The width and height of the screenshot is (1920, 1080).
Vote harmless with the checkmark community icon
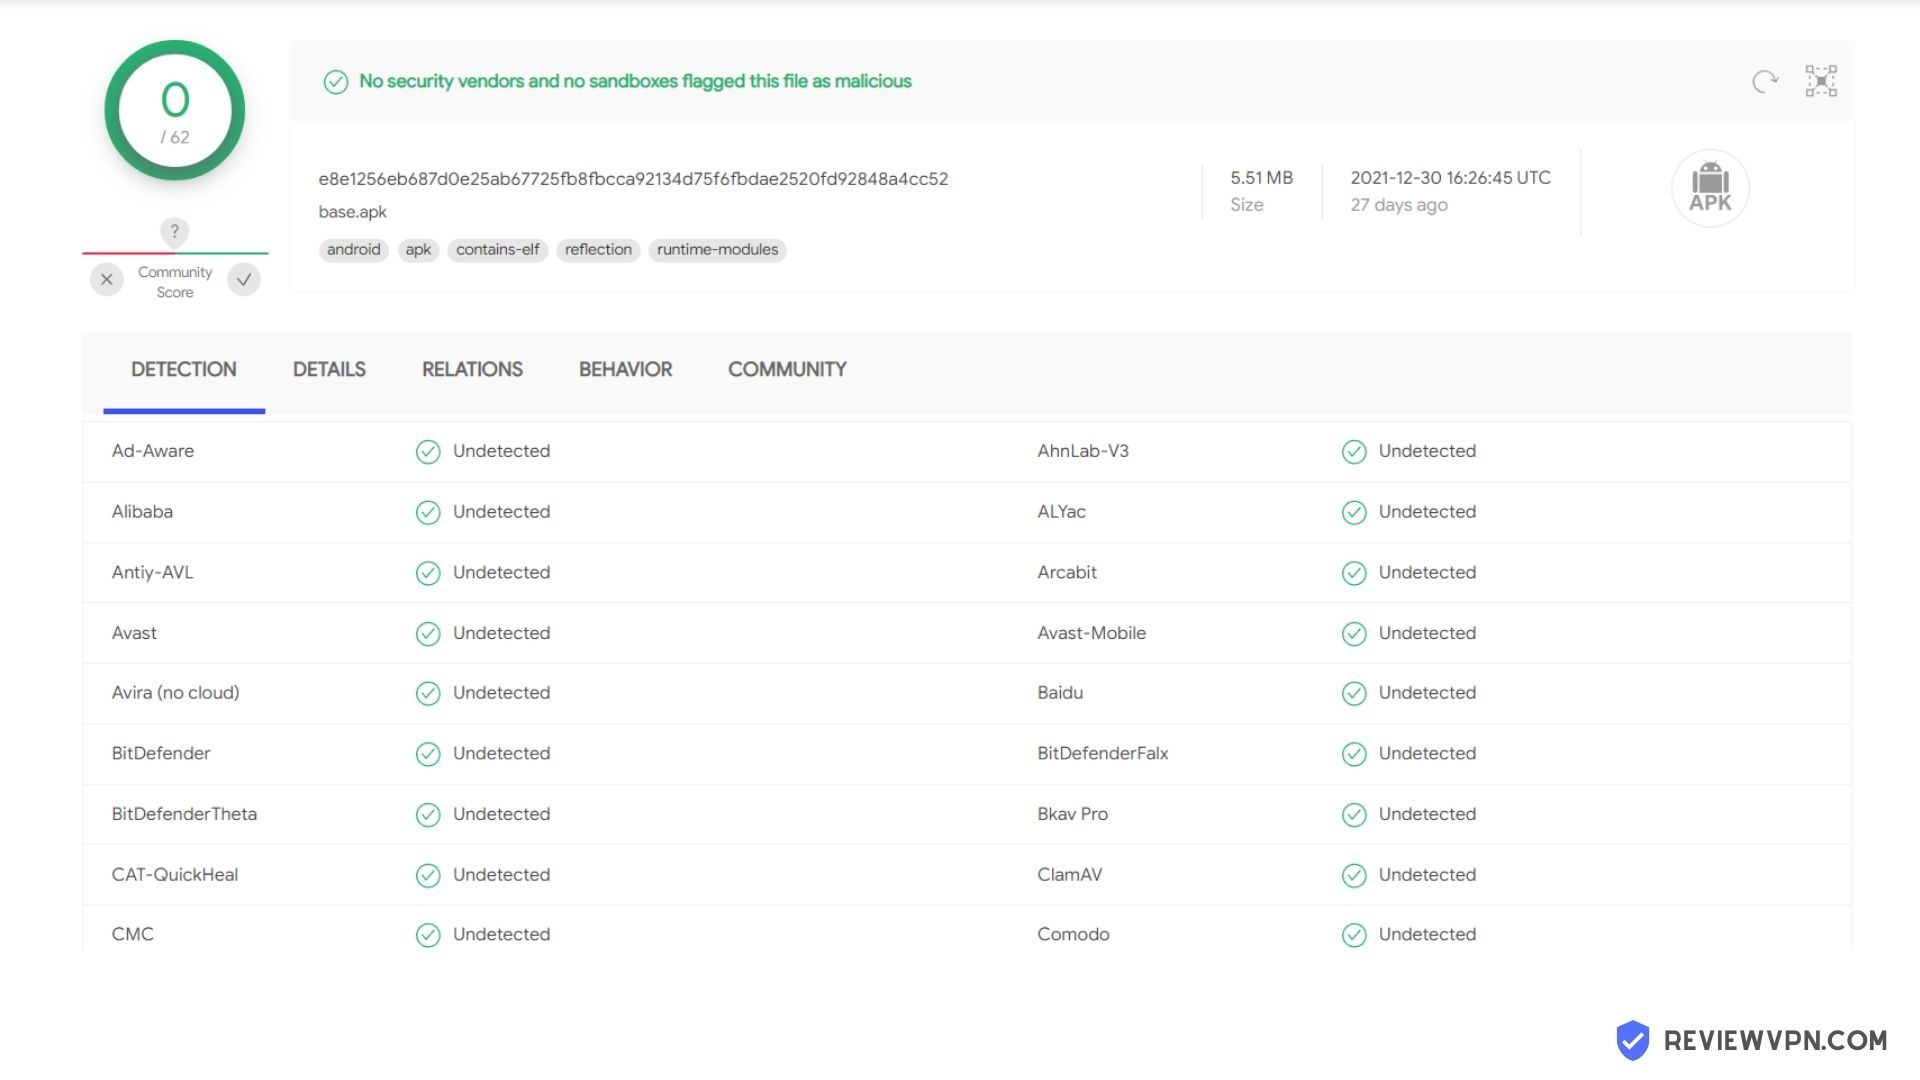point(244,280)
